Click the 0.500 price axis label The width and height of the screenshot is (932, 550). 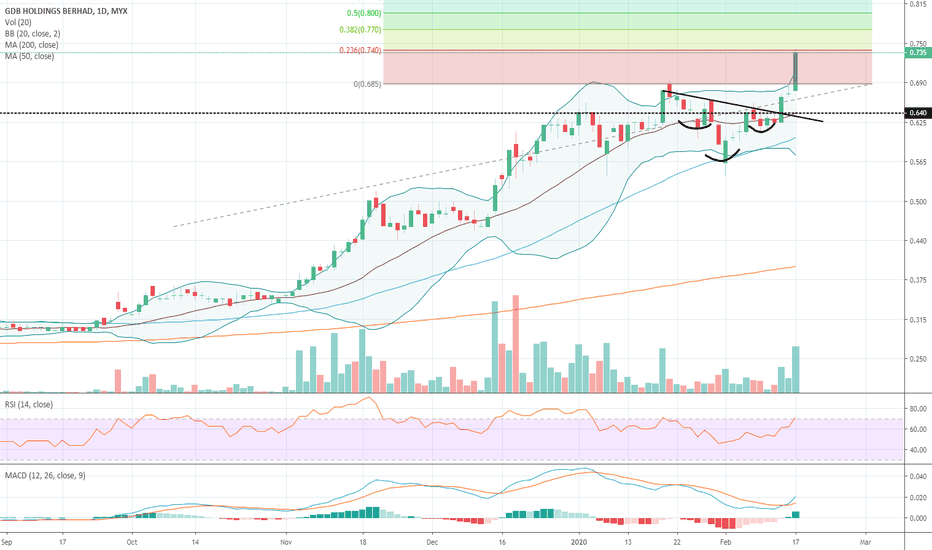pyautogui.click(x=918, y=202)
